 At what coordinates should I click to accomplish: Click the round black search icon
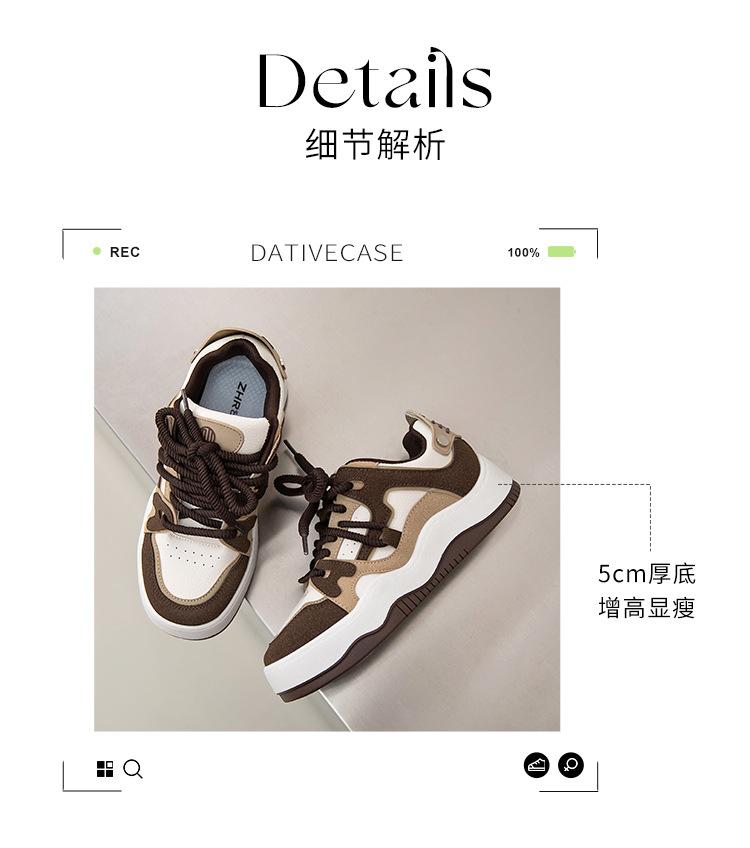click(x=571, y=765)
